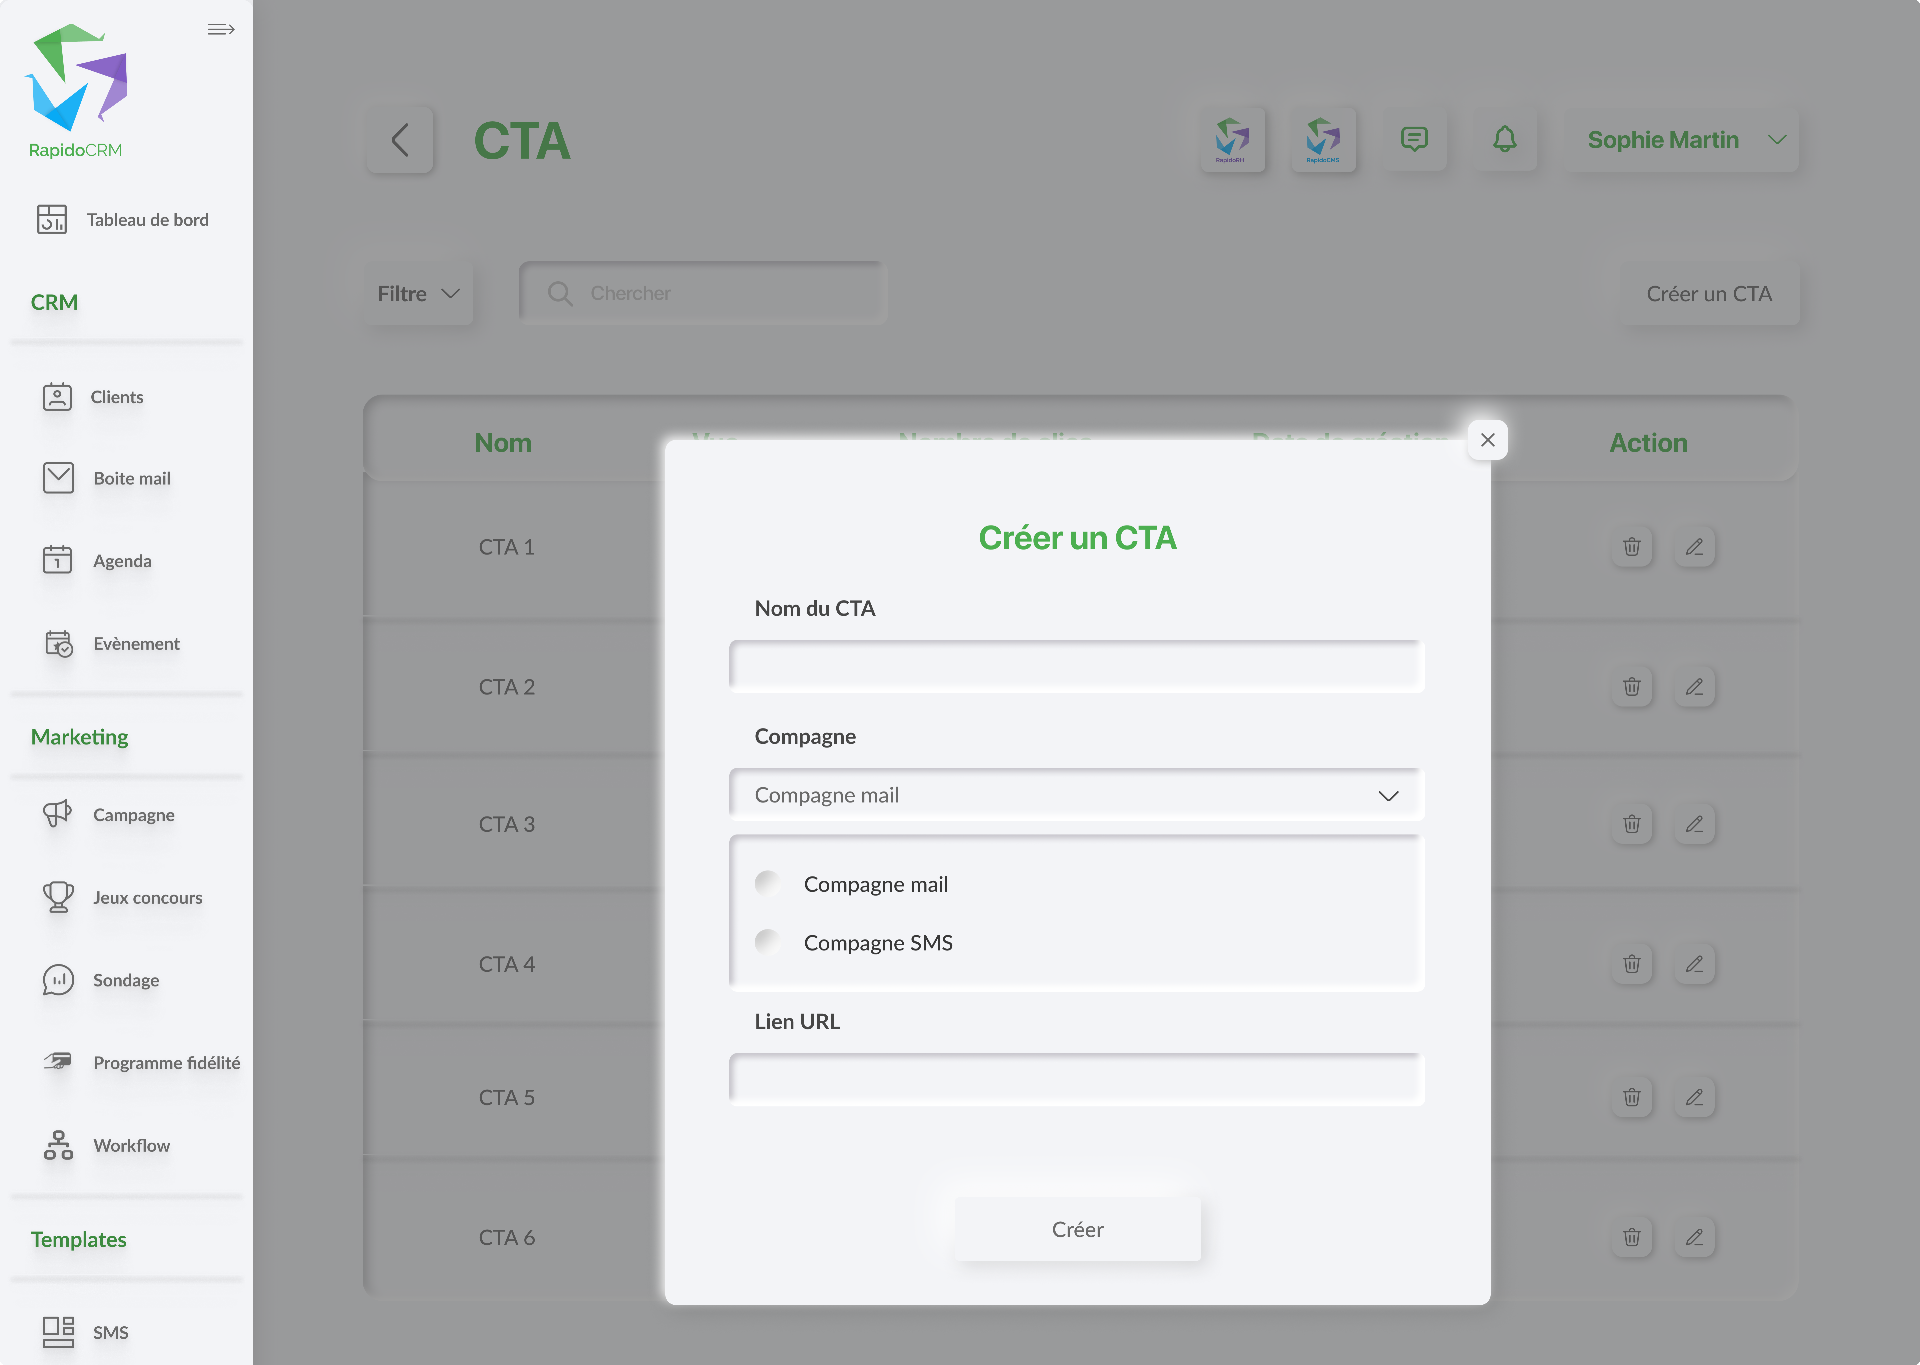This screenshot has height=1365, width=1920.
Task: Click the Chercher search field
Action: [x=702, y=293]
